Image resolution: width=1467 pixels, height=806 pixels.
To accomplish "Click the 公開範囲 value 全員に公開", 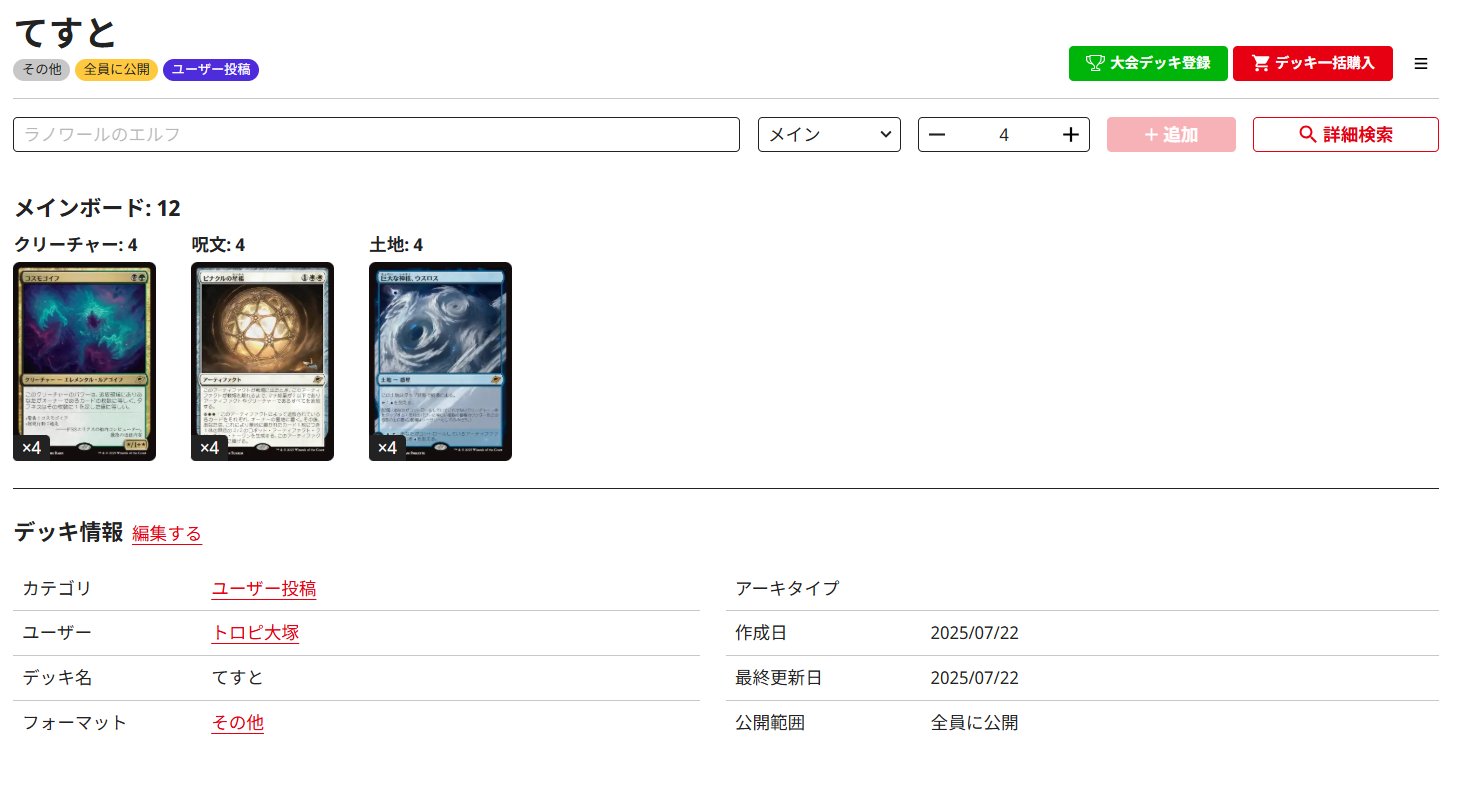I will tap(974, 723).
